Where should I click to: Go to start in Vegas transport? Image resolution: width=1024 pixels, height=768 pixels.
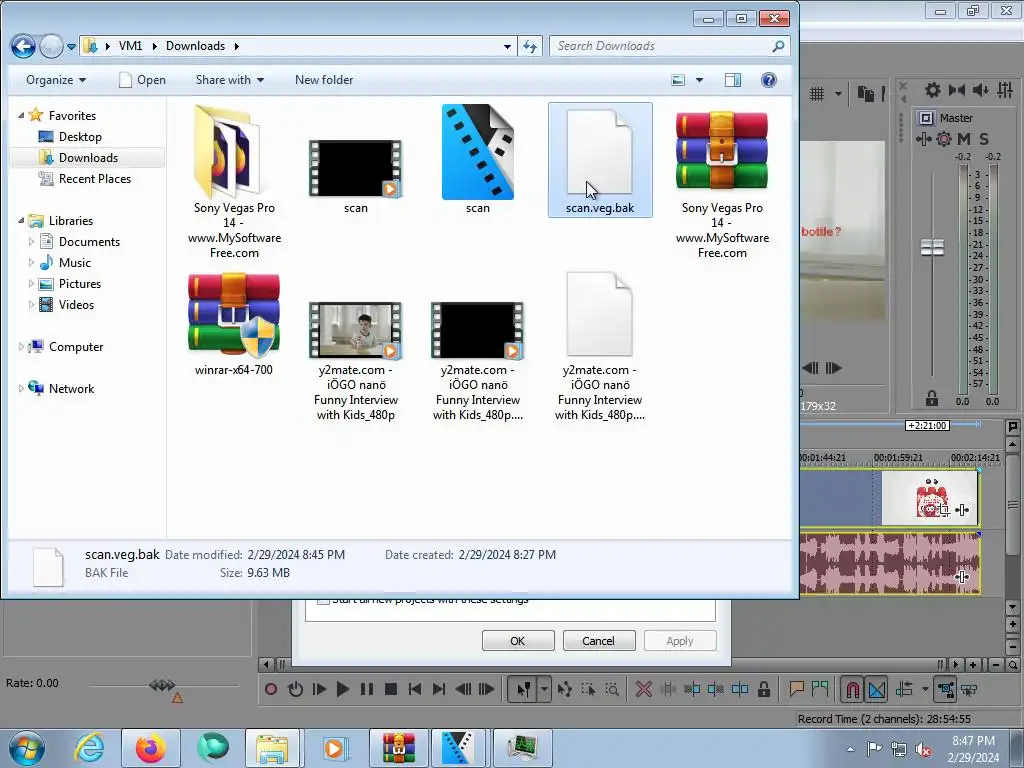pos(415,689)
